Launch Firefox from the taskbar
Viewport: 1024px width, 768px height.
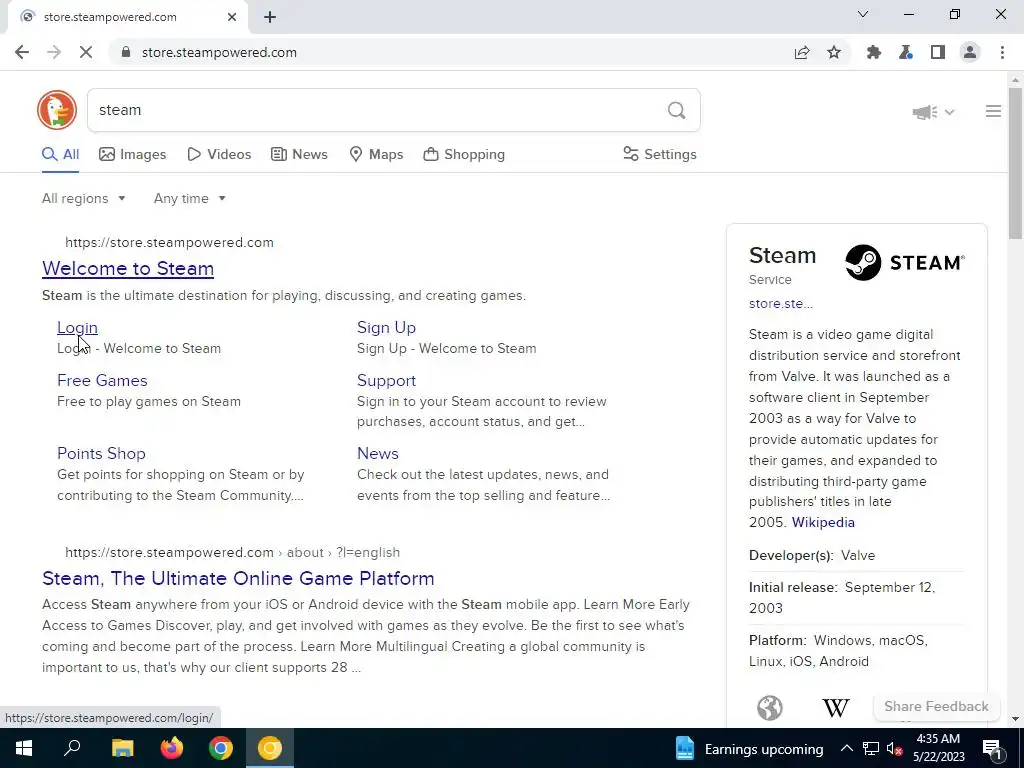[172, 748]
